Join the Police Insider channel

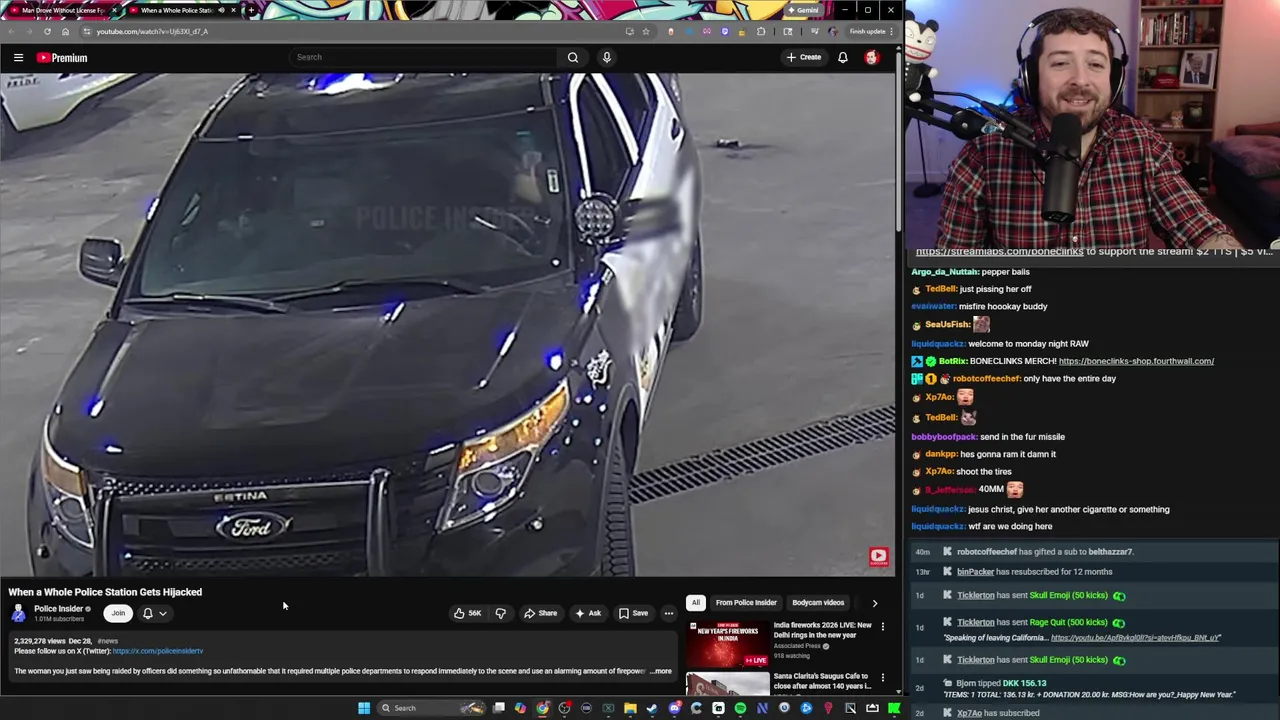point(118,613)
